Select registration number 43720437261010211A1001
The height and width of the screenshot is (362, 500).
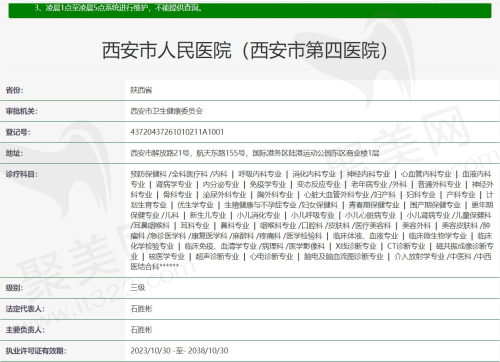[x=177, y=132]
